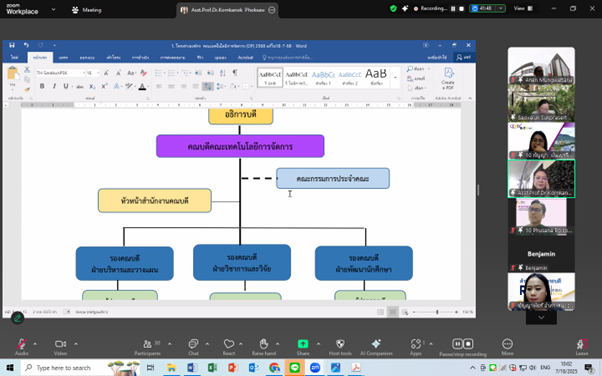Screen dimensions: 602x376
Task: Select Benjamin's participant tile
Action: pyautogui.click(x=541, y=253)
